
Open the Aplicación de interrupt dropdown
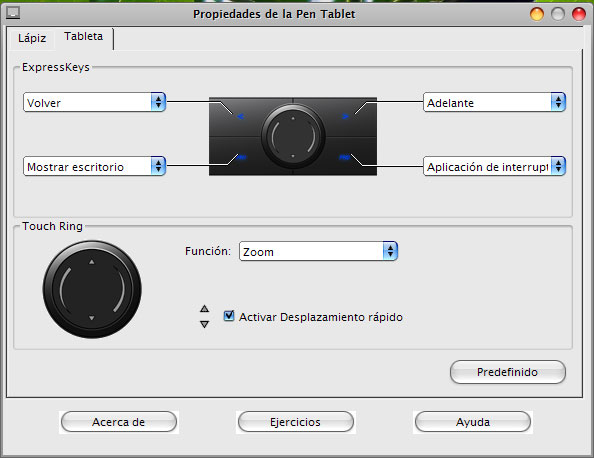[494, 166]
